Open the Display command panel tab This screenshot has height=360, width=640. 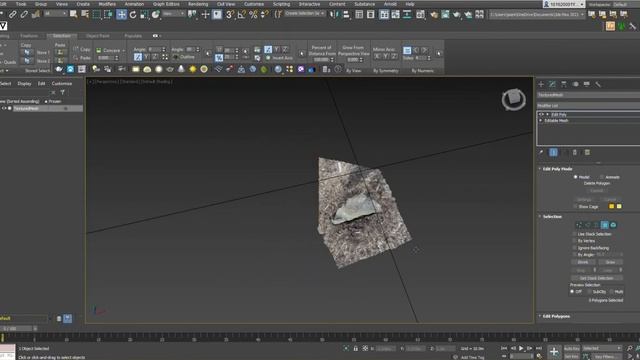(x=587, y=84)
